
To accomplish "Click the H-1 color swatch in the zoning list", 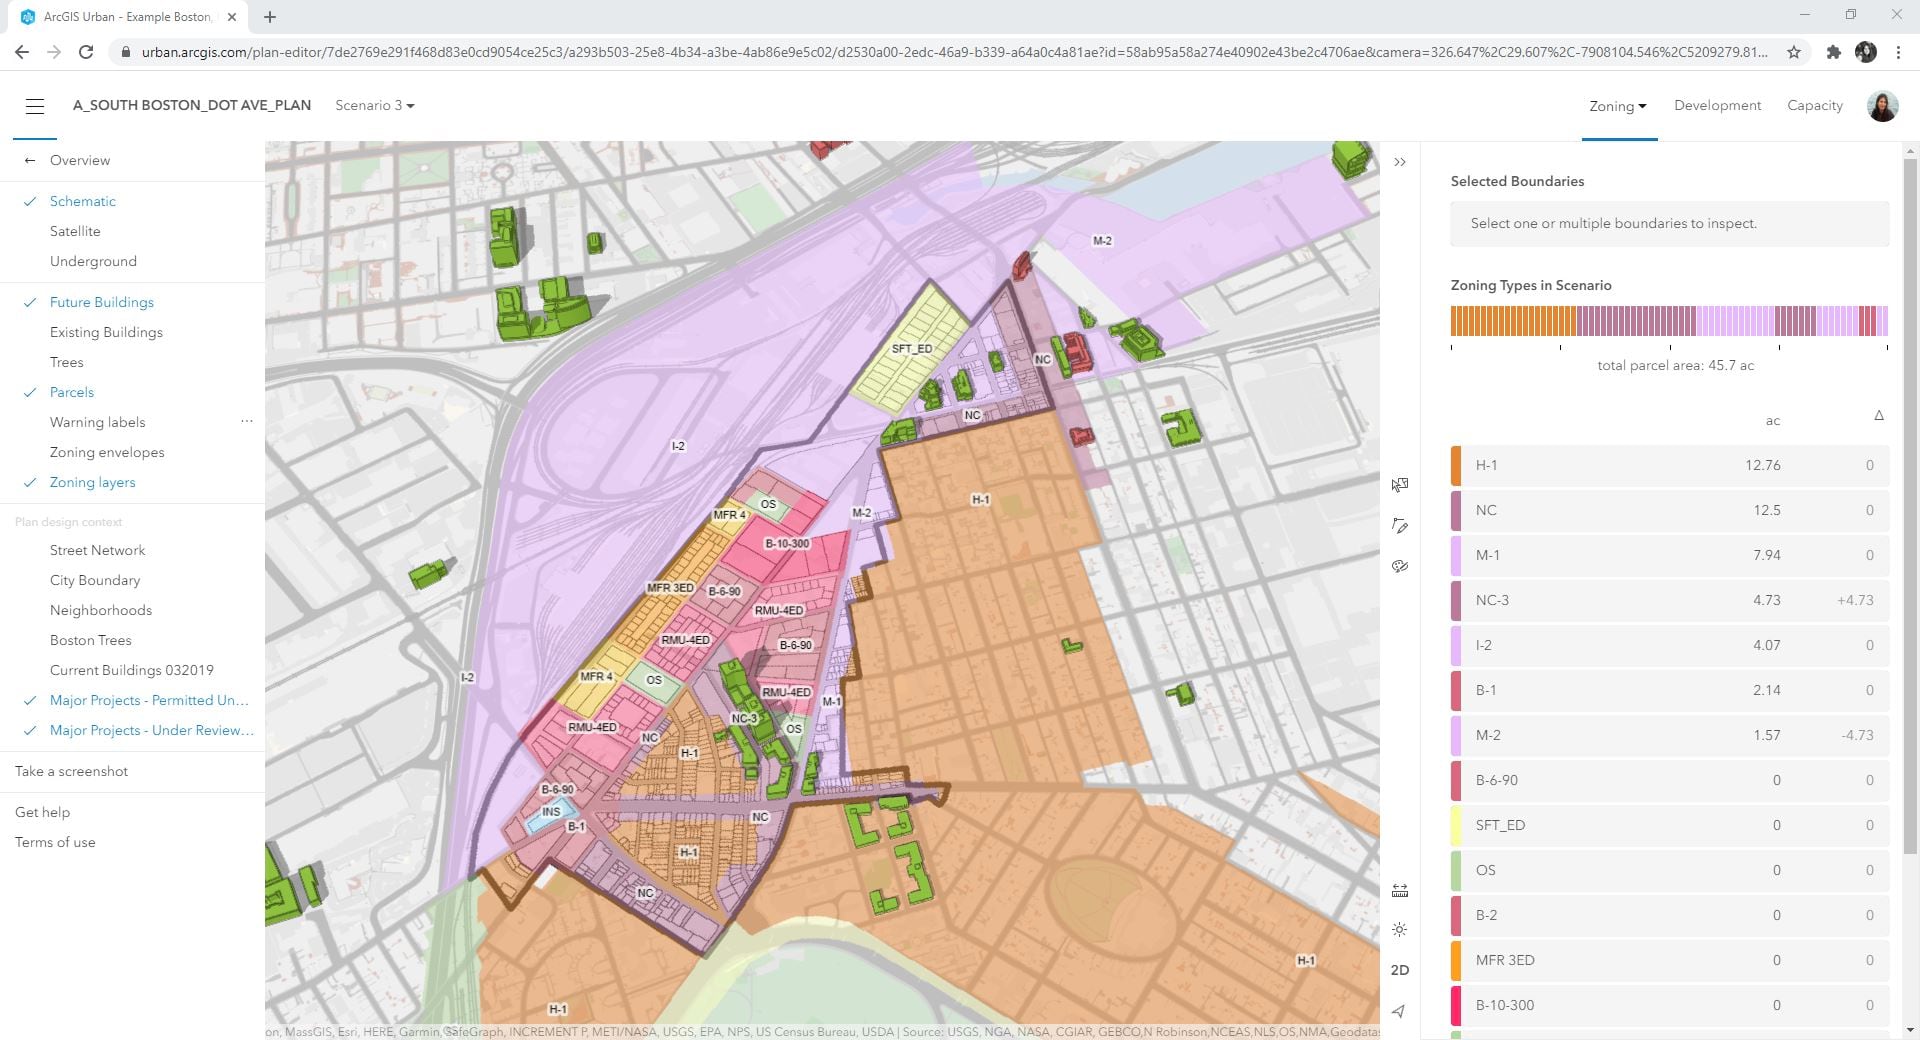I will click(x=1456, y=465).
